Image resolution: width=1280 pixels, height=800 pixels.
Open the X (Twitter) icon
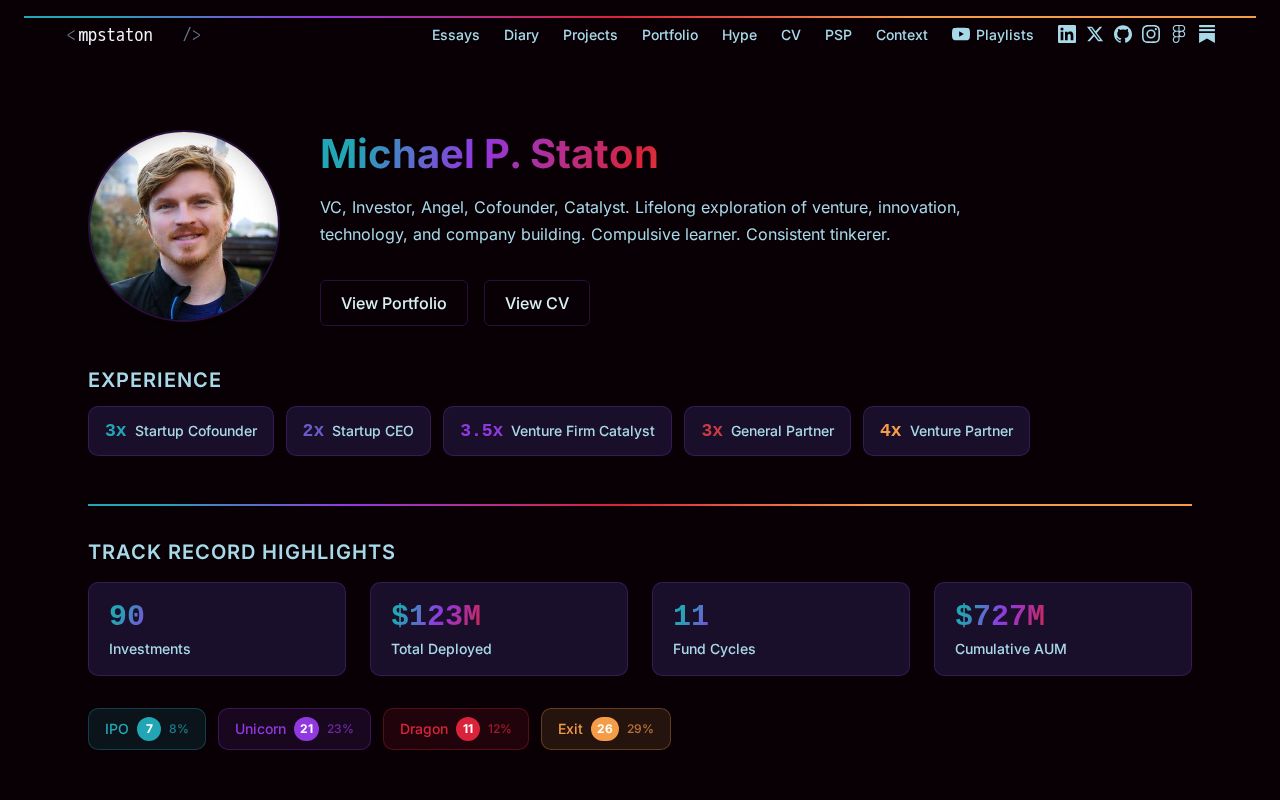[x=1095, y=34]
